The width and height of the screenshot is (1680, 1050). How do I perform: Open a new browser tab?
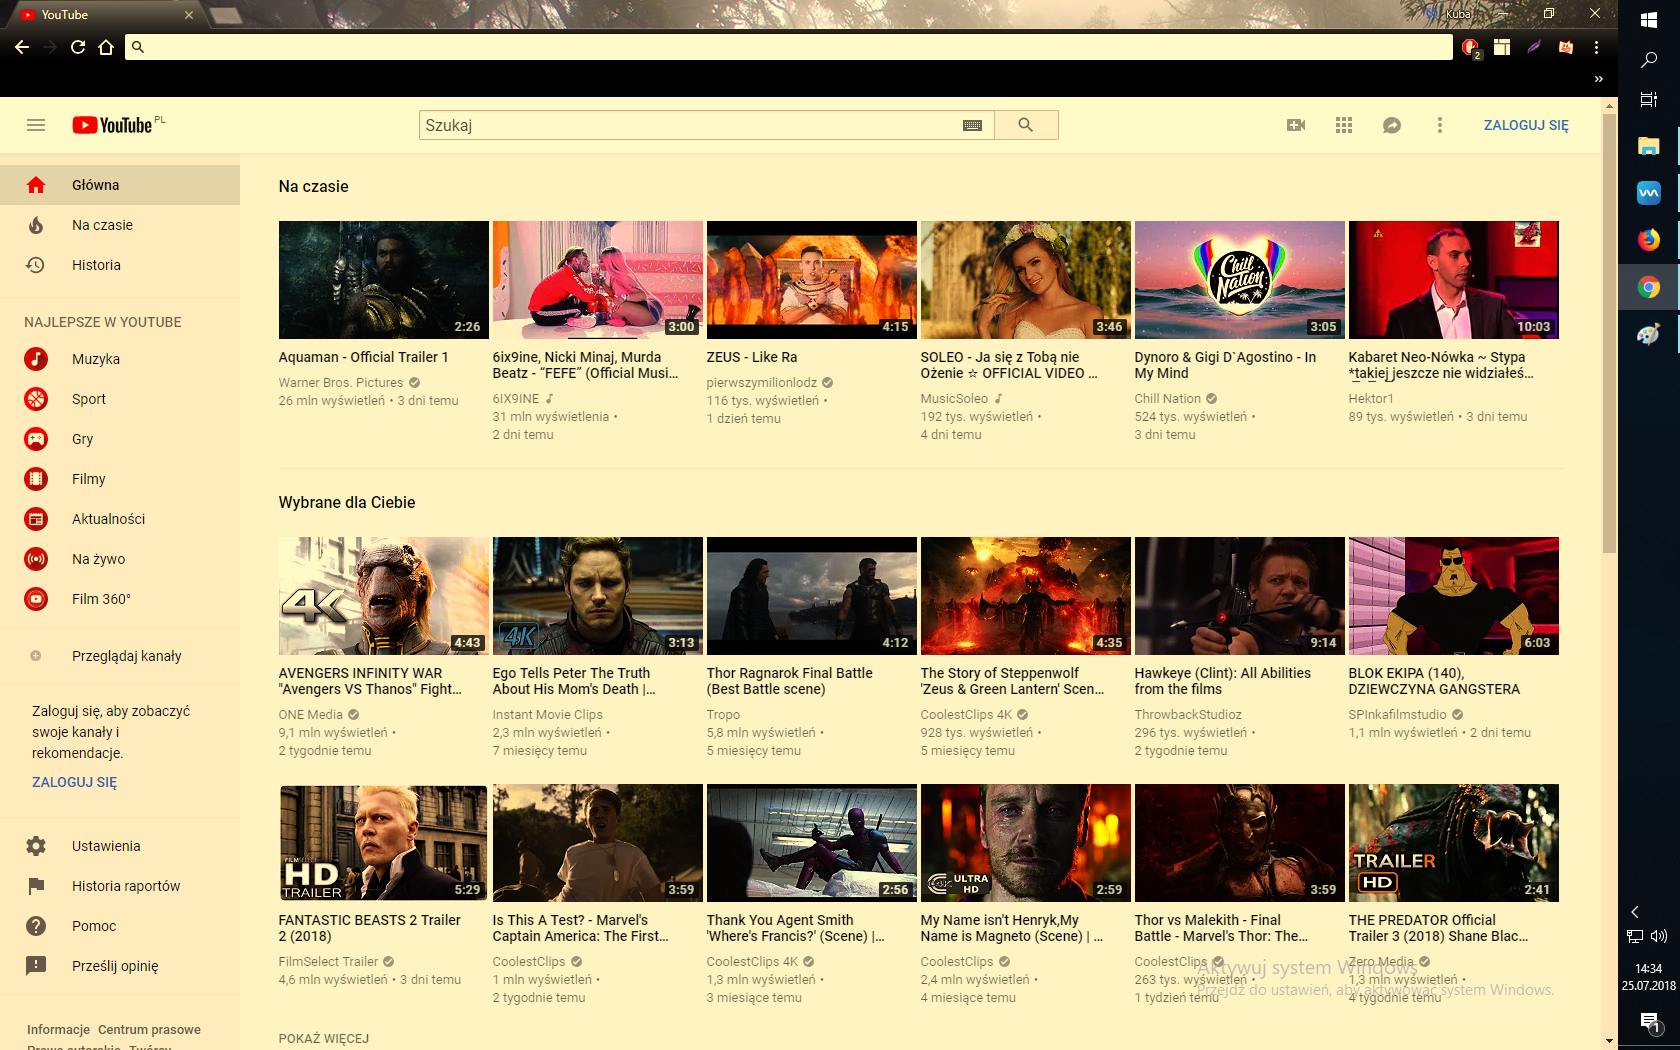coord(226,15)
